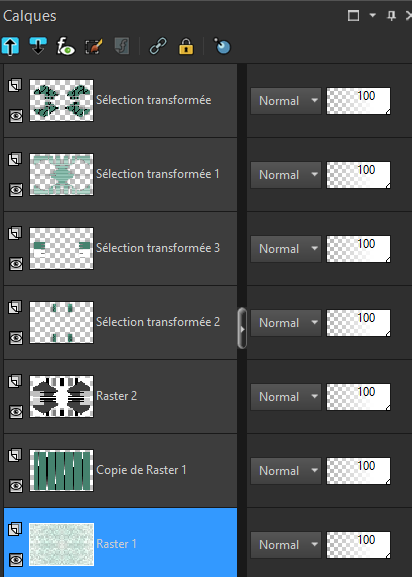Hide the Sélection transformée layer

pos(16,116)
